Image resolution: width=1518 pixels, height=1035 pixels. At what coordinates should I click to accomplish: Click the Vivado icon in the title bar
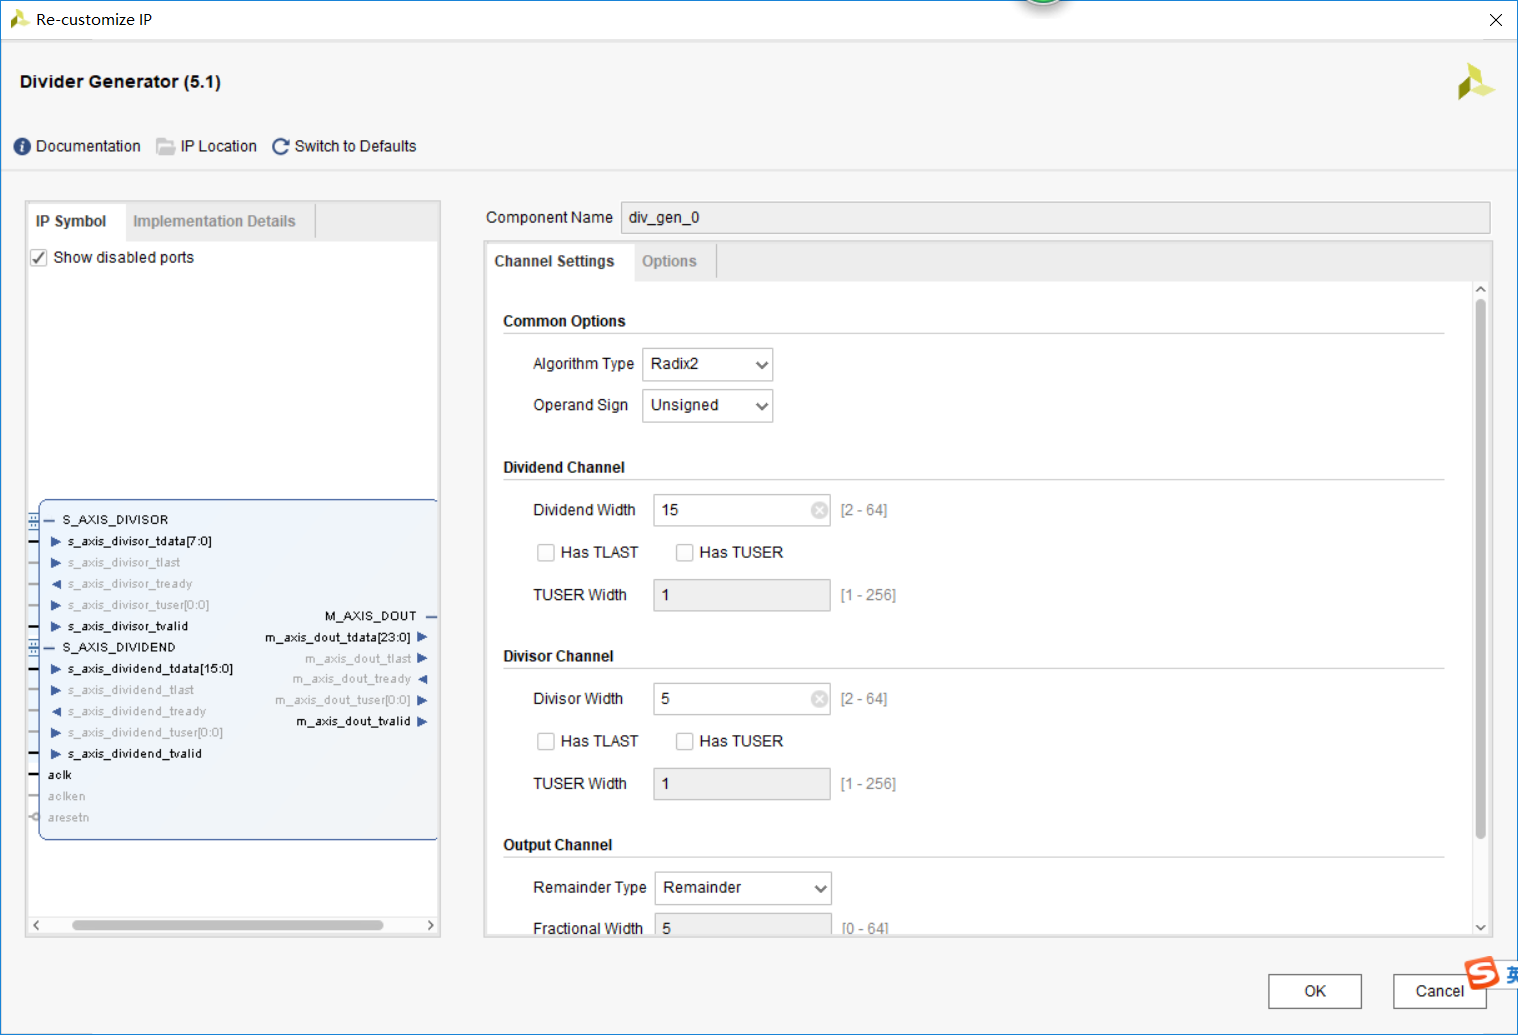(19, 19)
